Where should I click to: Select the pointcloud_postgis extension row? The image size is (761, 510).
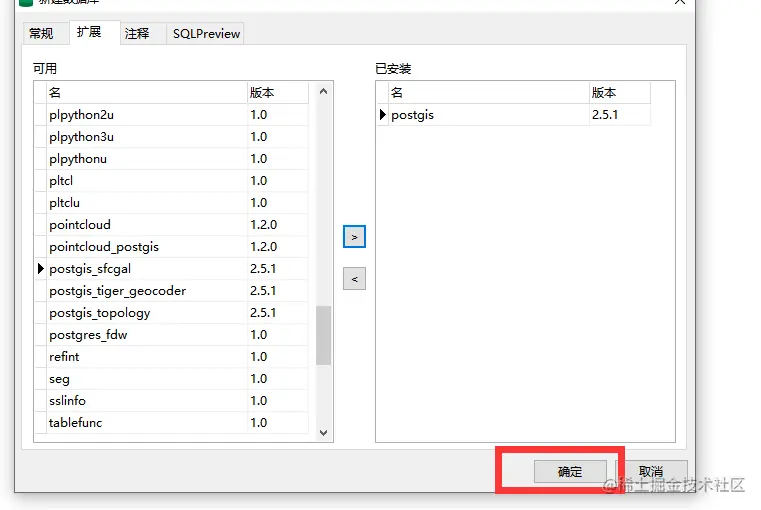[171, 247]
